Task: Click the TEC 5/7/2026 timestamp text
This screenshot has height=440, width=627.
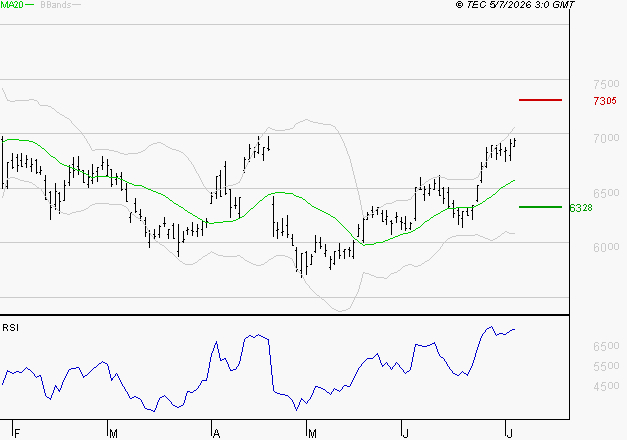Action: pyautogui.click(x=515, y=5)
